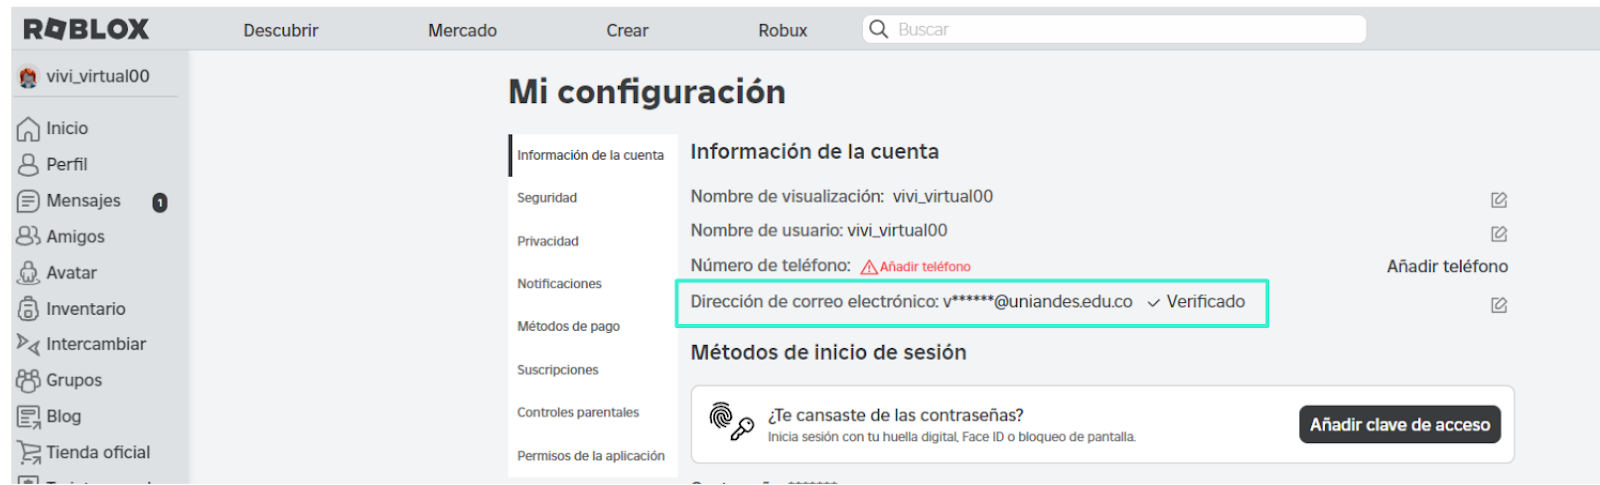Open Amigos from sidebar
Viewport: 1600px width, 485px height.
[x=75, y=236]
